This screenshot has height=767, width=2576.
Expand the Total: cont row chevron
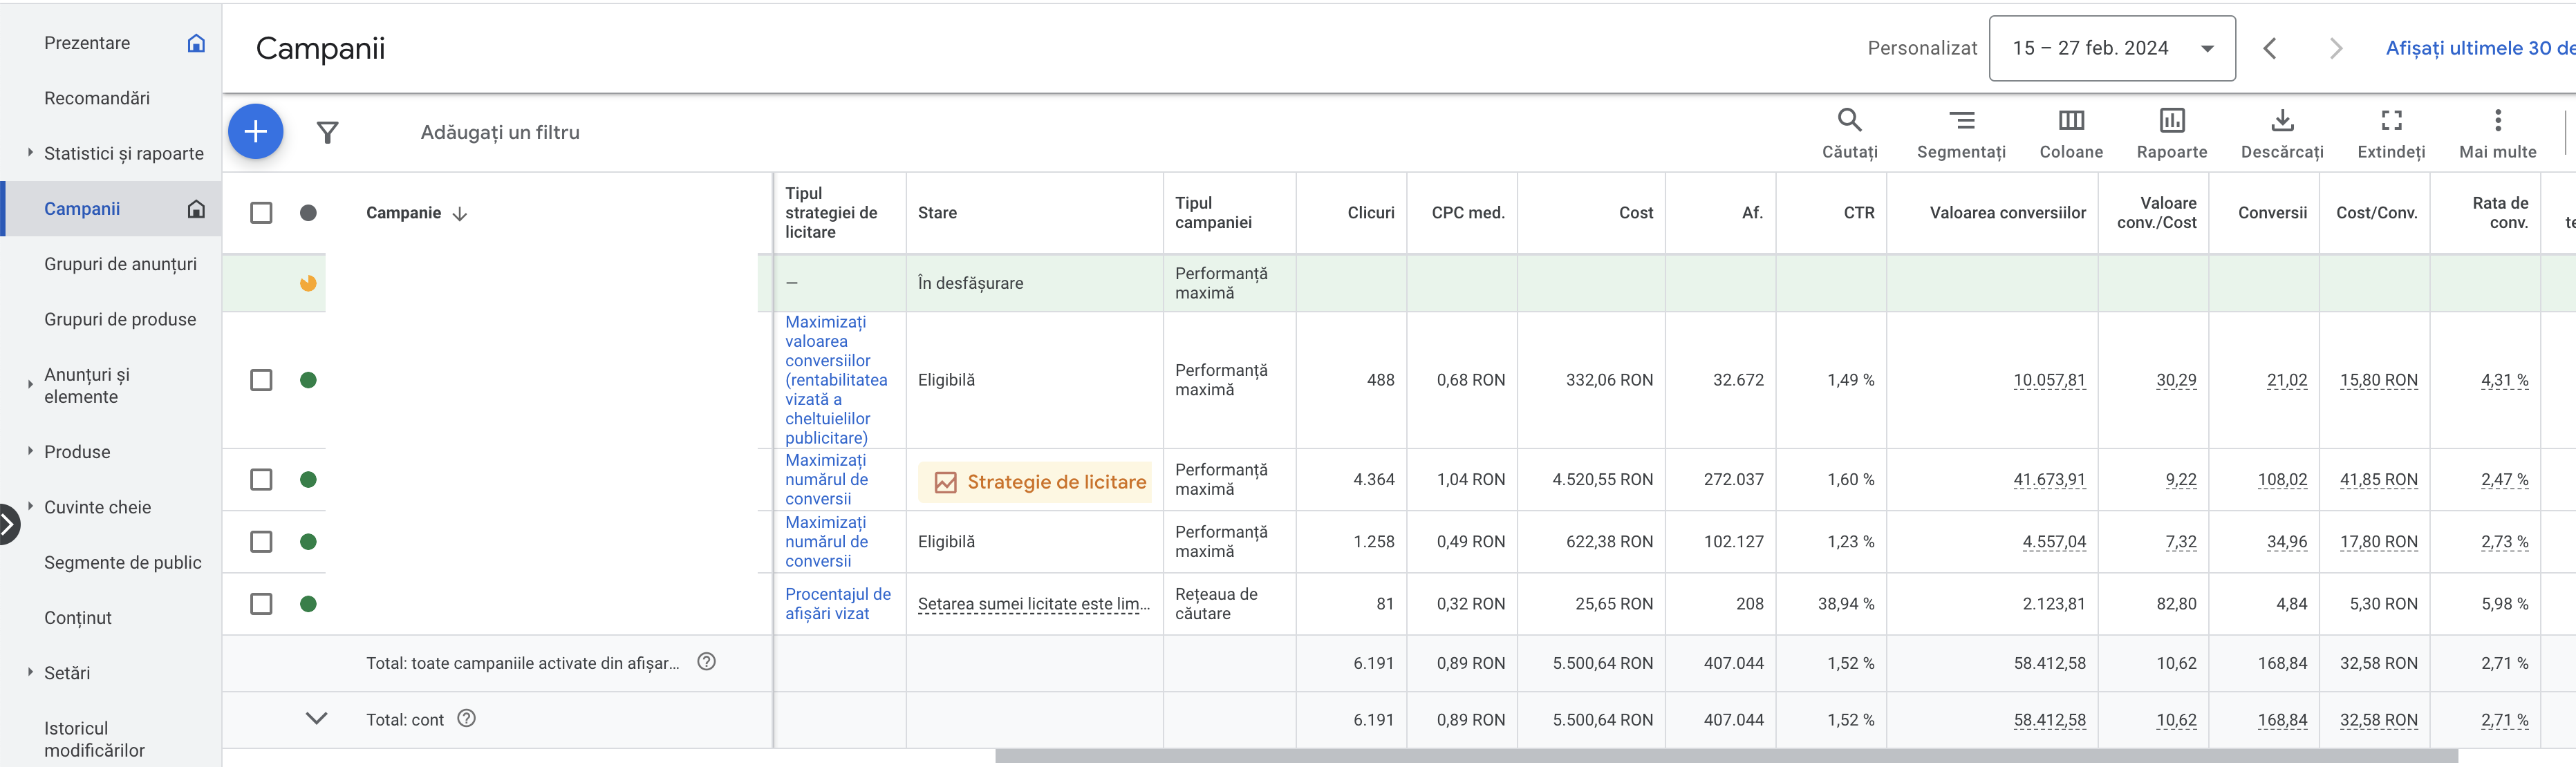point(316,718)
